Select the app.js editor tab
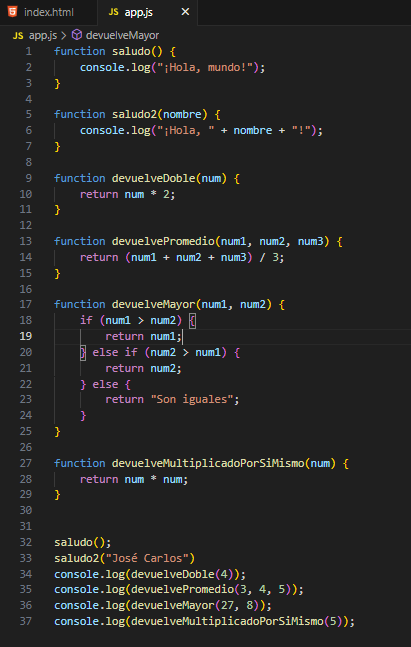Screen dimensions: 411x647 point(147,12)
